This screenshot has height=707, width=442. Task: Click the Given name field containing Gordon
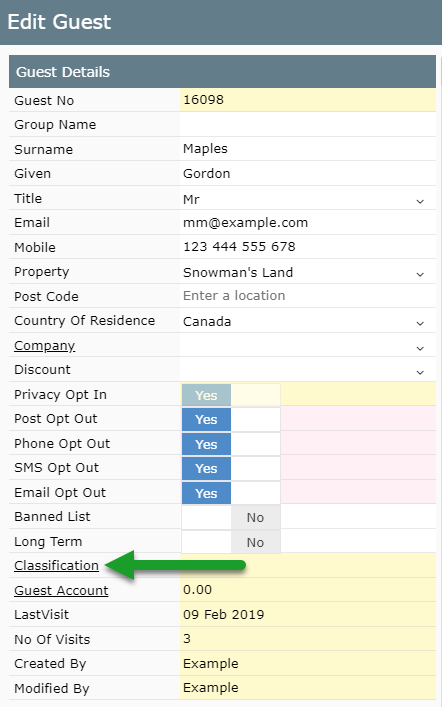coord(308,174)
